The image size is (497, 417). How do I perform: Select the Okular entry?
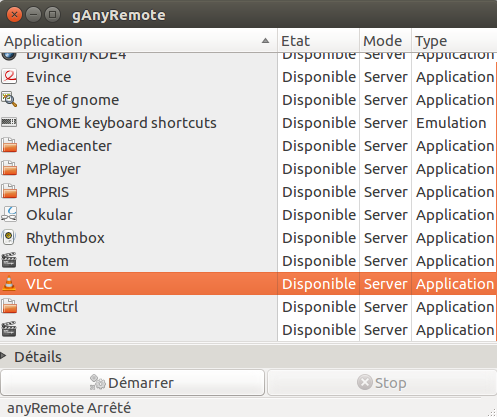(x=49, y=215)
